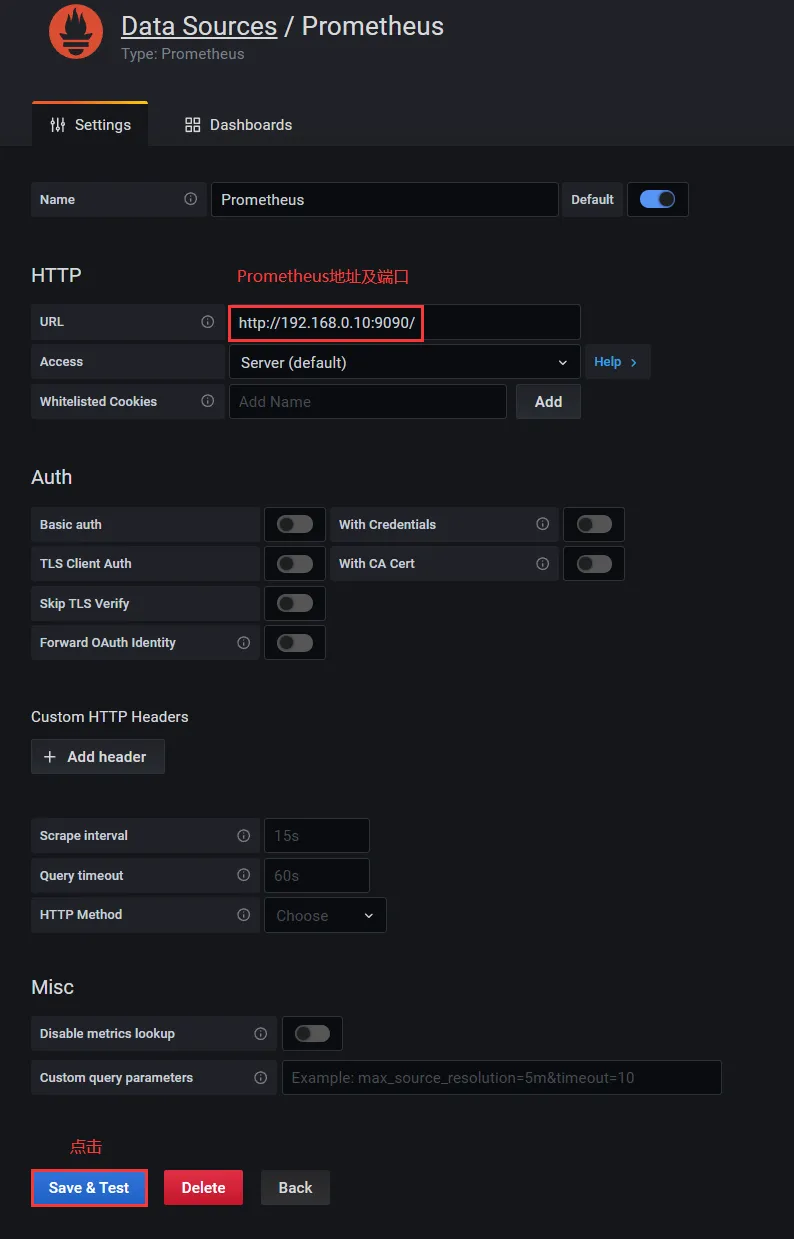Open the Access Server (default) dropdown
The width and height of the screenshot is (794, 1239).
coord(404,362)
